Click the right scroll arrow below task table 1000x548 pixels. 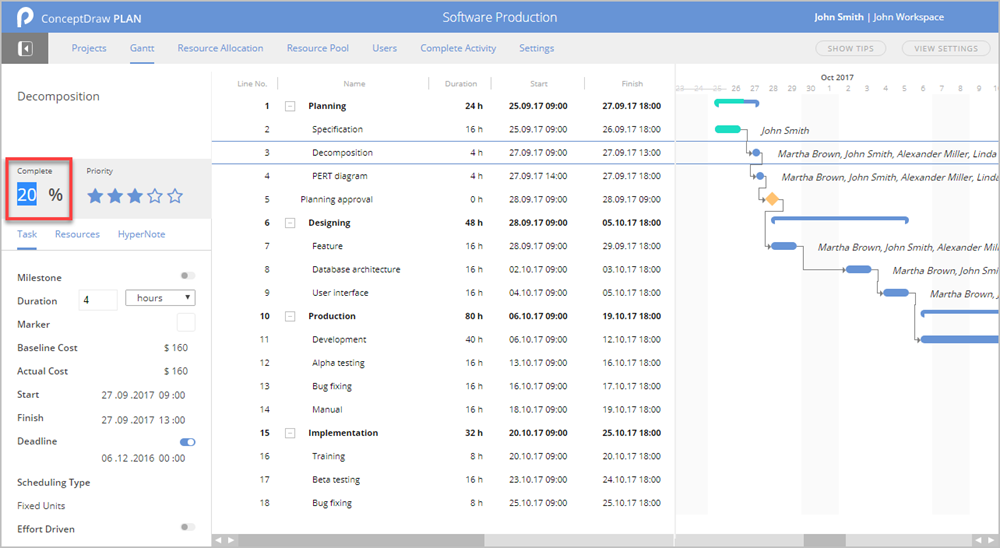pyautogui.click(x=231, y=540)
